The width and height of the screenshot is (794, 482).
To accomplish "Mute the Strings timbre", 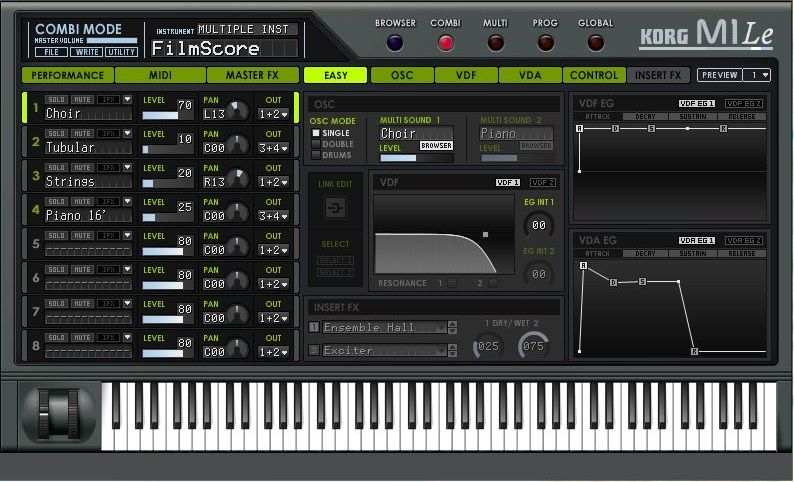I will pos(83,168).
